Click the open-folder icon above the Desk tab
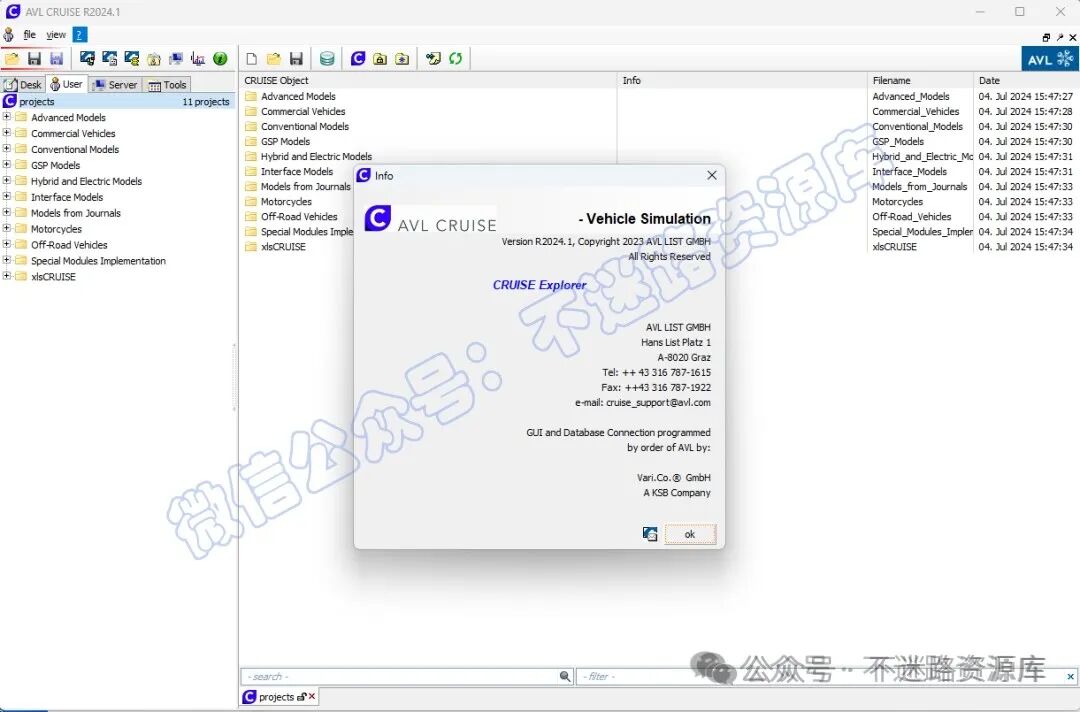 point(12,59)
